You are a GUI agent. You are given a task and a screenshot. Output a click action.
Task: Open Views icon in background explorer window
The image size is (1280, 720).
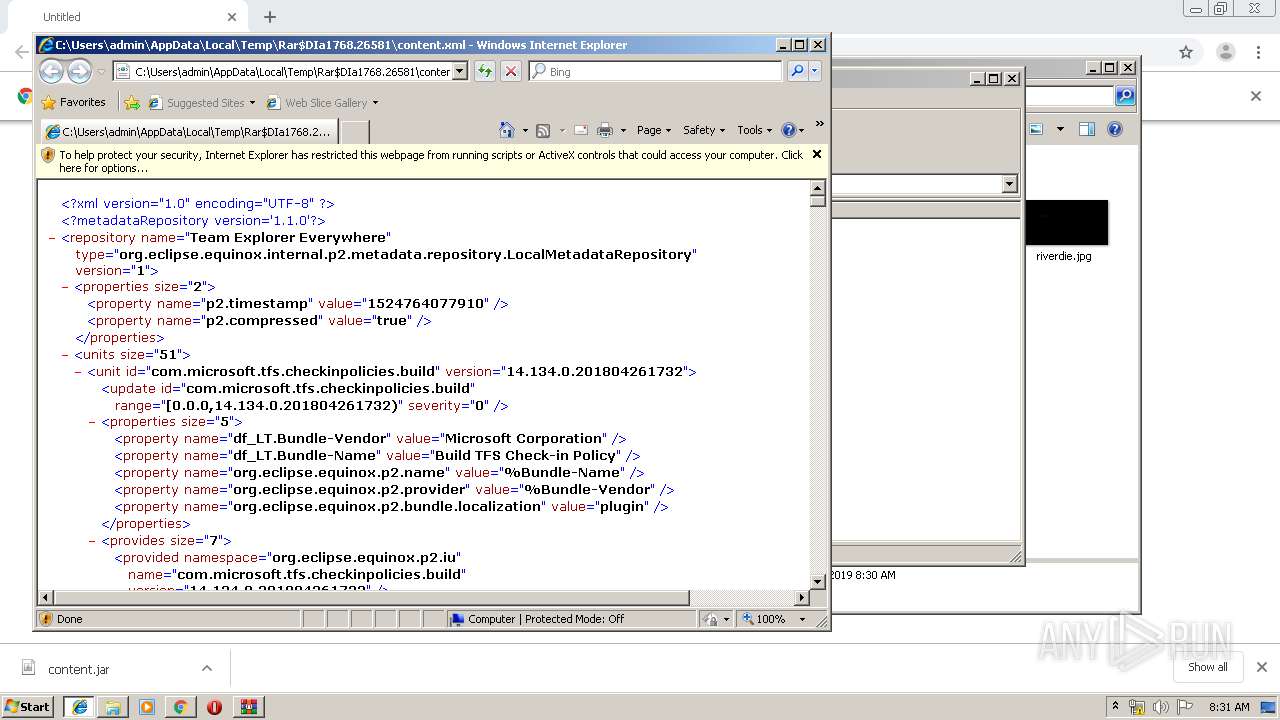(1036, 129)
